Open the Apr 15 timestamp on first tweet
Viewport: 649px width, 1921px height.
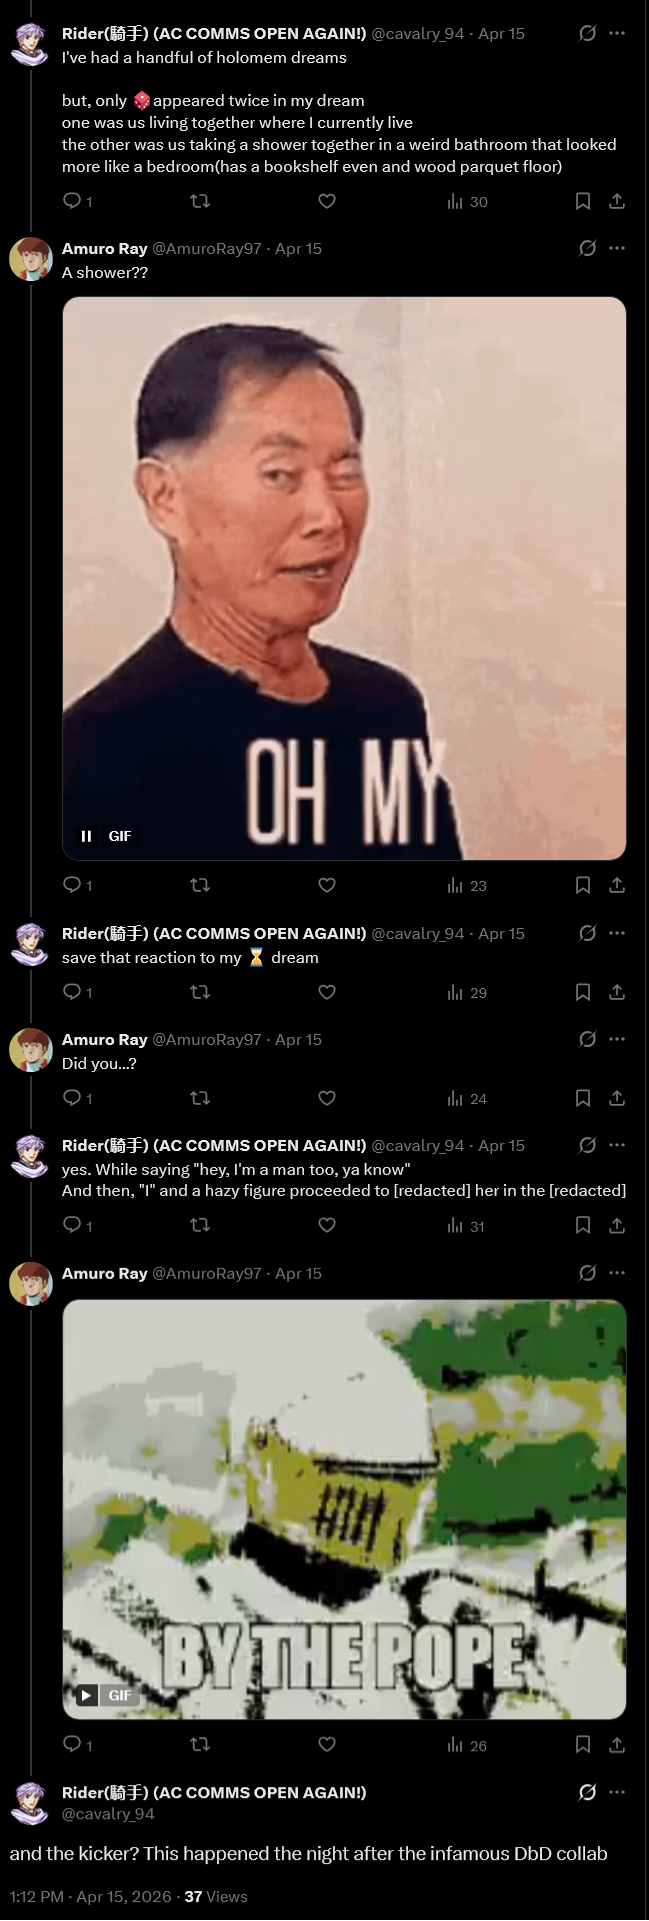pyautogui.click(x=501, y=33)
